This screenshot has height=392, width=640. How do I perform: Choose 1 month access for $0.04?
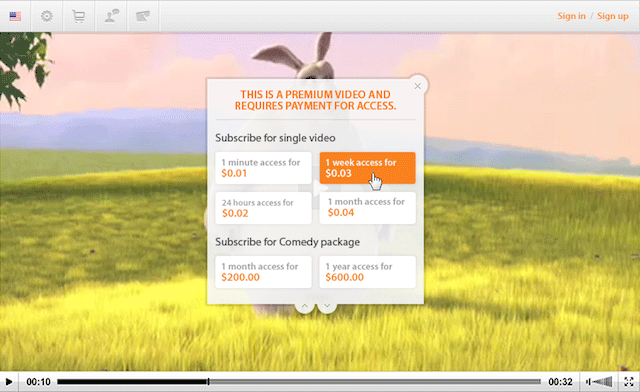[367, 208]
